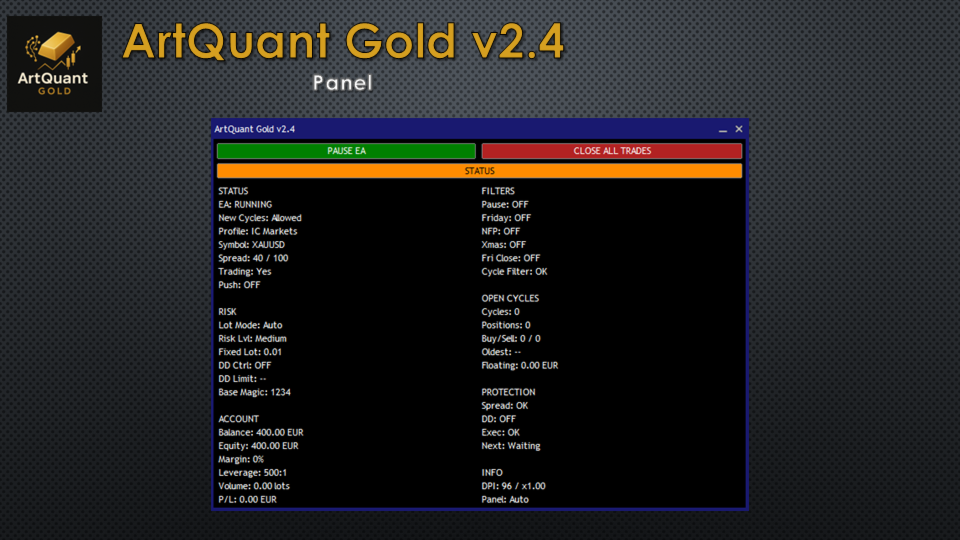Click the STATUS heading above 'EA: RUNNING'
The width and height of the screenshot is (960, 540).
pos(233,191)
